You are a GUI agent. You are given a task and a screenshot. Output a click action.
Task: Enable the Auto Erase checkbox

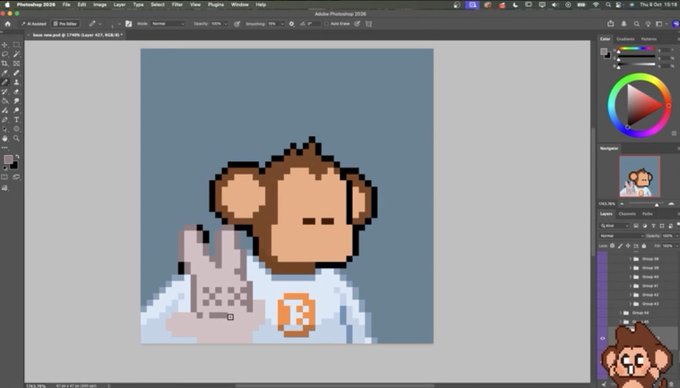(x=327, y=24)
